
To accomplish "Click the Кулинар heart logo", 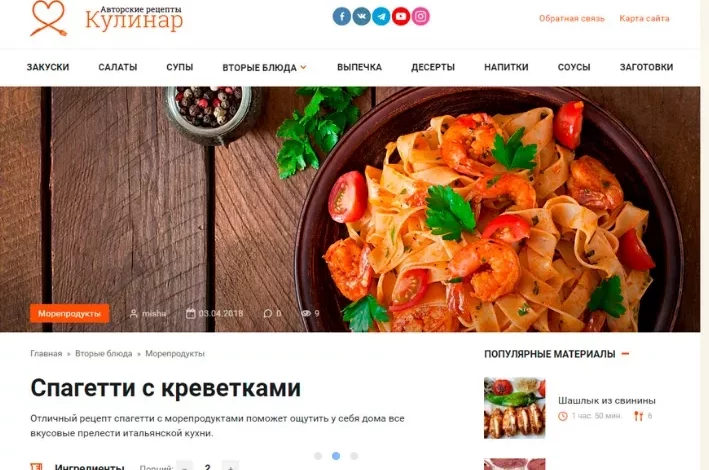I will pos(48,18).
